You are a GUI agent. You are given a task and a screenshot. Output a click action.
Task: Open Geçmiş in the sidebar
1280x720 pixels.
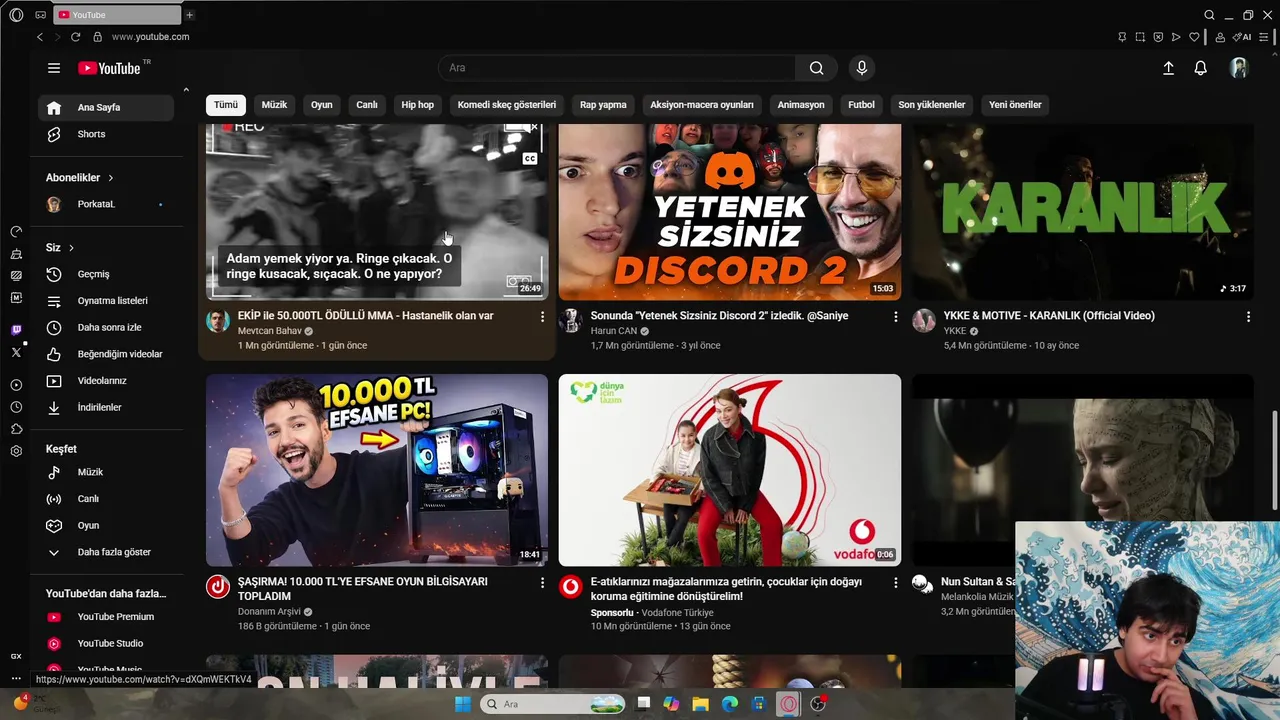click(106, 274)
